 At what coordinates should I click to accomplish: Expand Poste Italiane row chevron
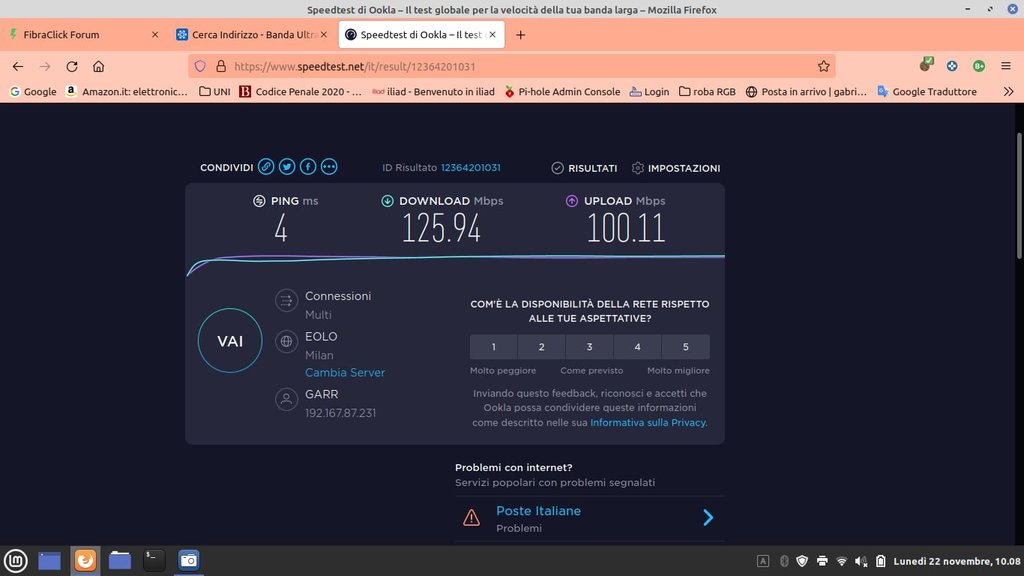[708, 518]
